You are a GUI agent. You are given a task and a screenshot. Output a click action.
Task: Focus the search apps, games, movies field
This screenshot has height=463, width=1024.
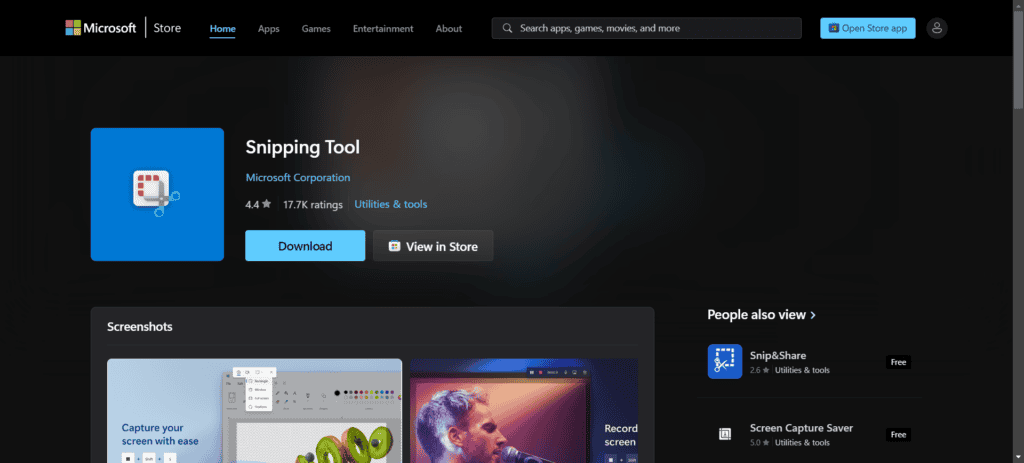647,28
